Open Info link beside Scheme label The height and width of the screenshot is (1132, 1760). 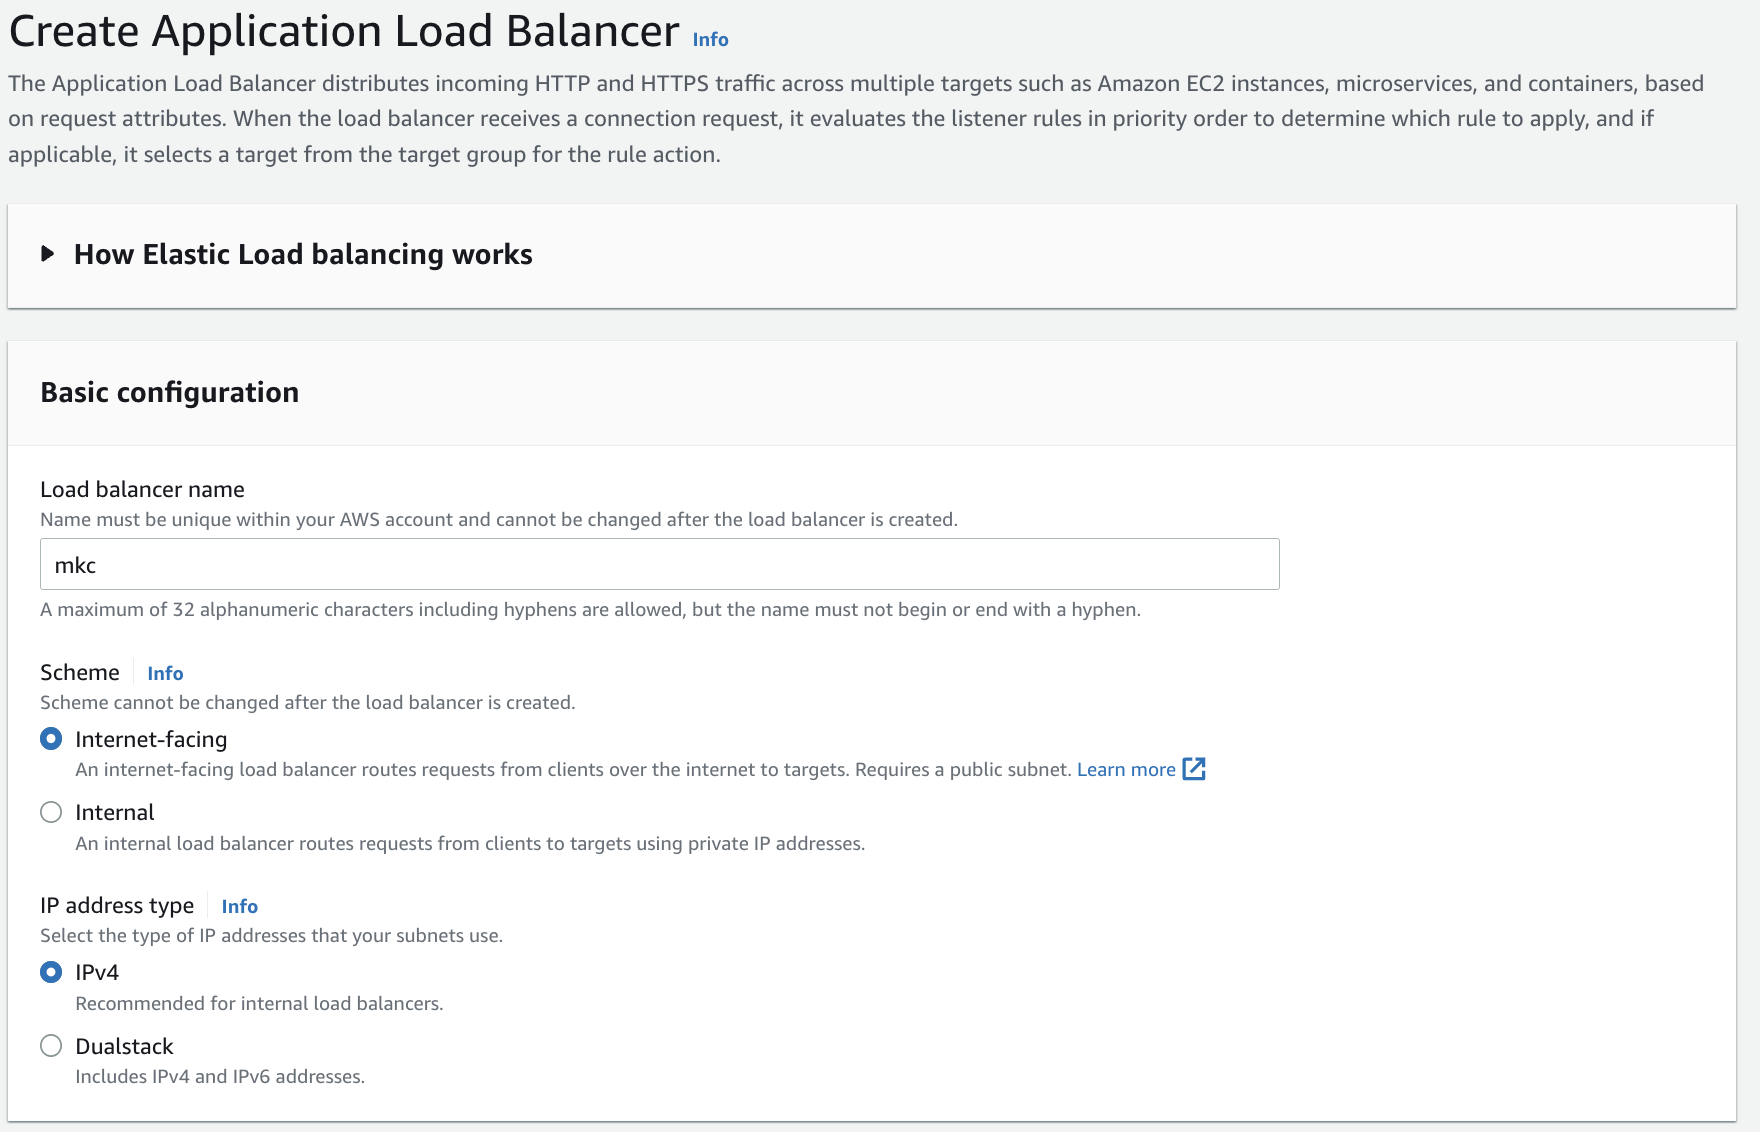tap(165, 673)
